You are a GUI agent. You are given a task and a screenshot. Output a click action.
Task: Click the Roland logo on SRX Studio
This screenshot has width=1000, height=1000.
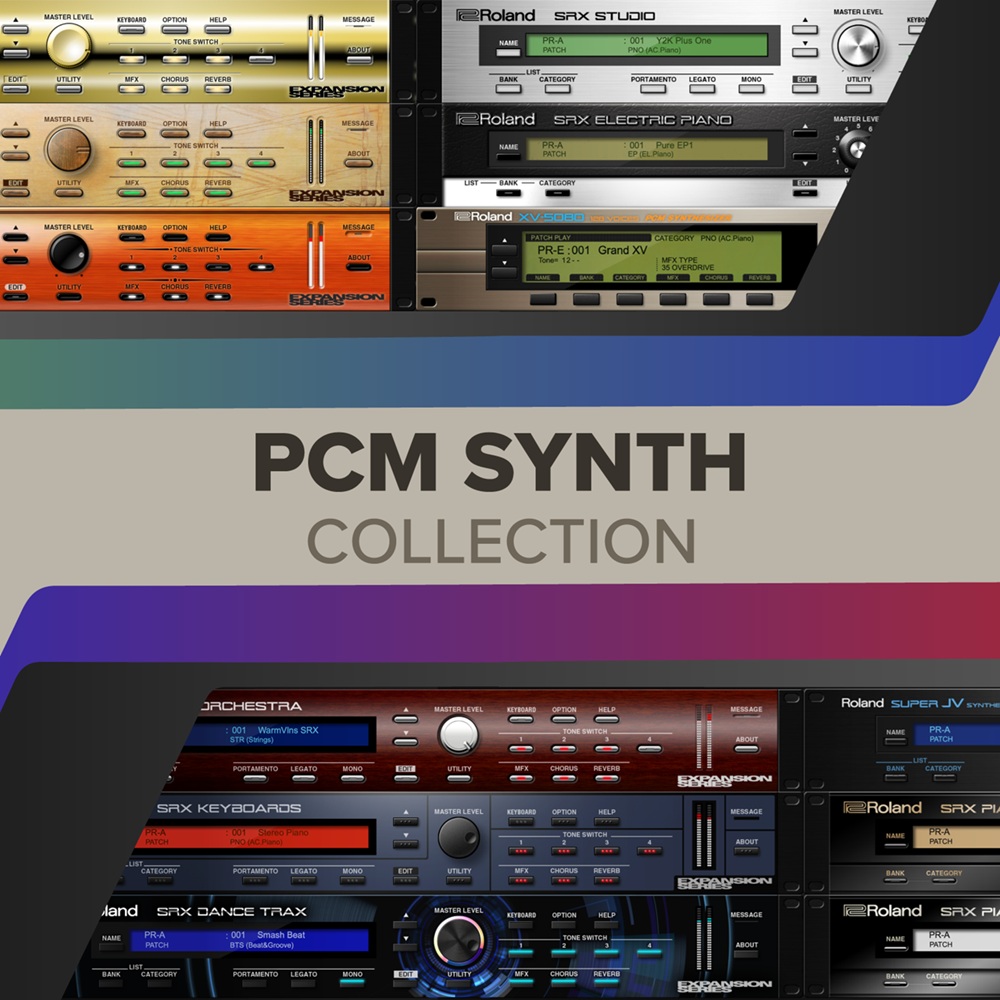495,15
